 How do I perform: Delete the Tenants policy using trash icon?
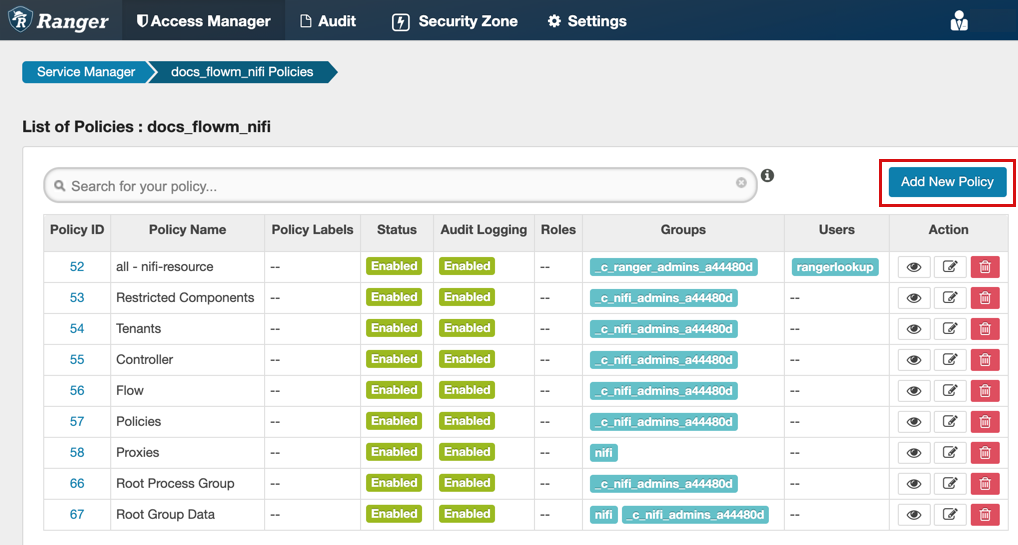pyautogui.click(x=984, y=329)
